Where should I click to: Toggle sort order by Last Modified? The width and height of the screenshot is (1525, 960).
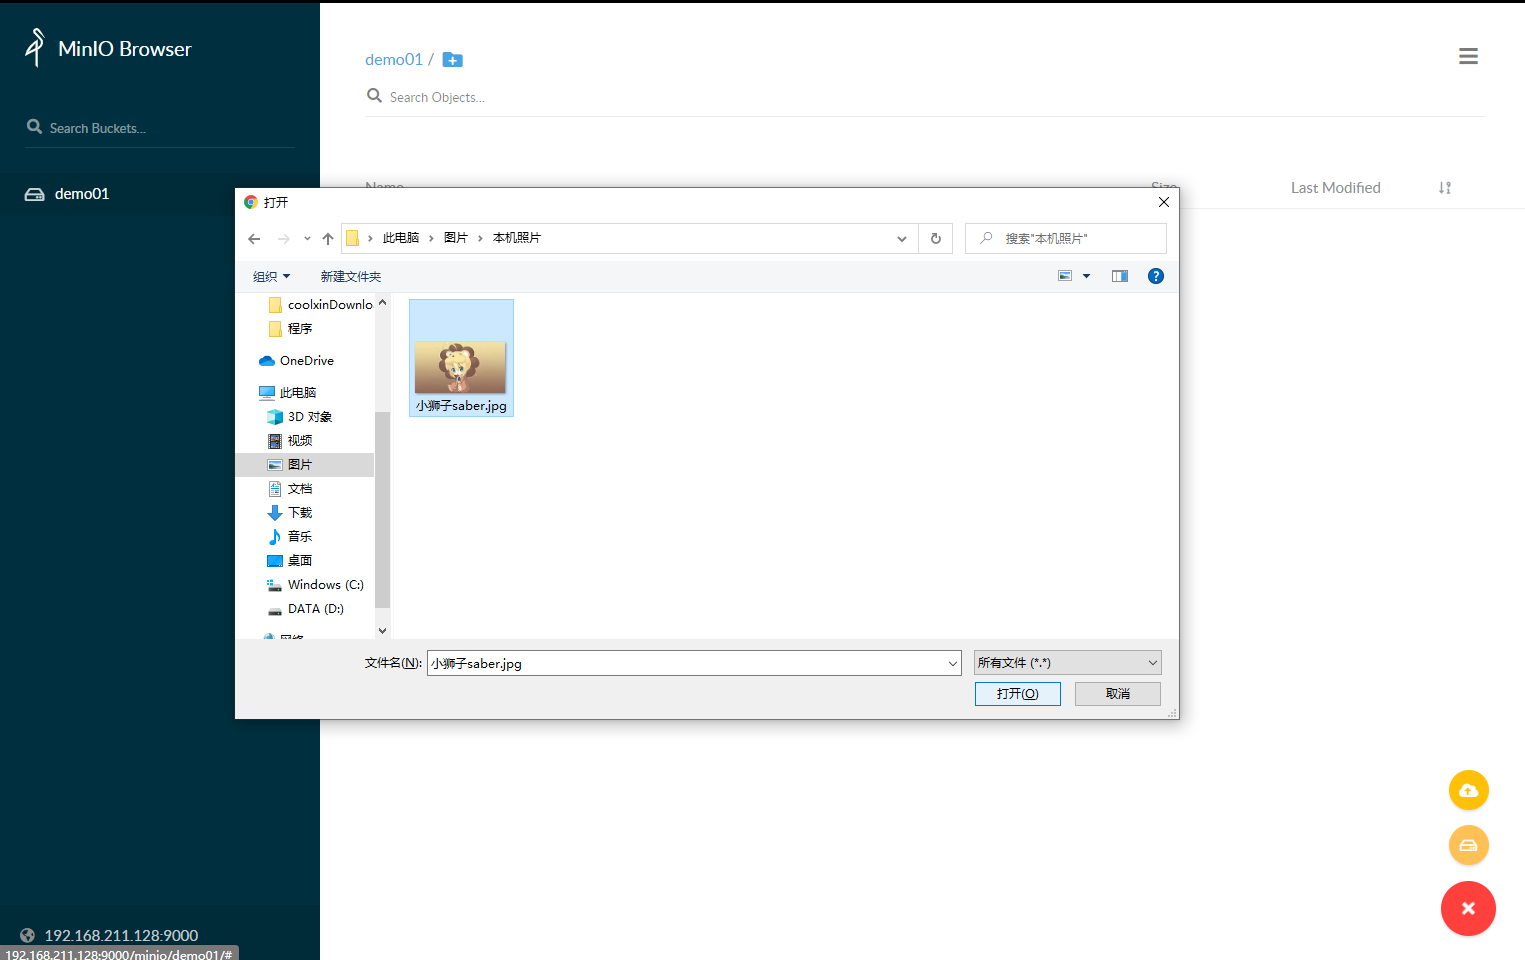pos(1444,188)
